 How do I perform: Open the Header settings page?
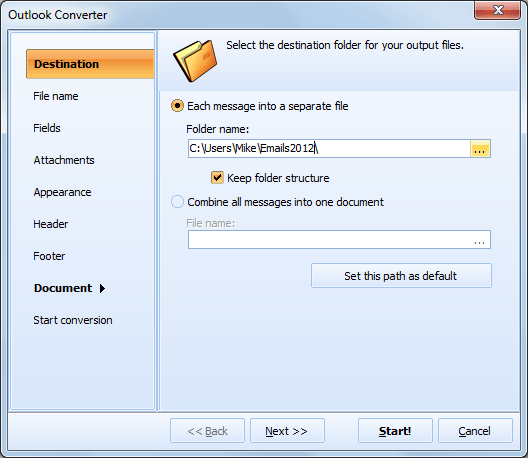[x=51, y=224]
